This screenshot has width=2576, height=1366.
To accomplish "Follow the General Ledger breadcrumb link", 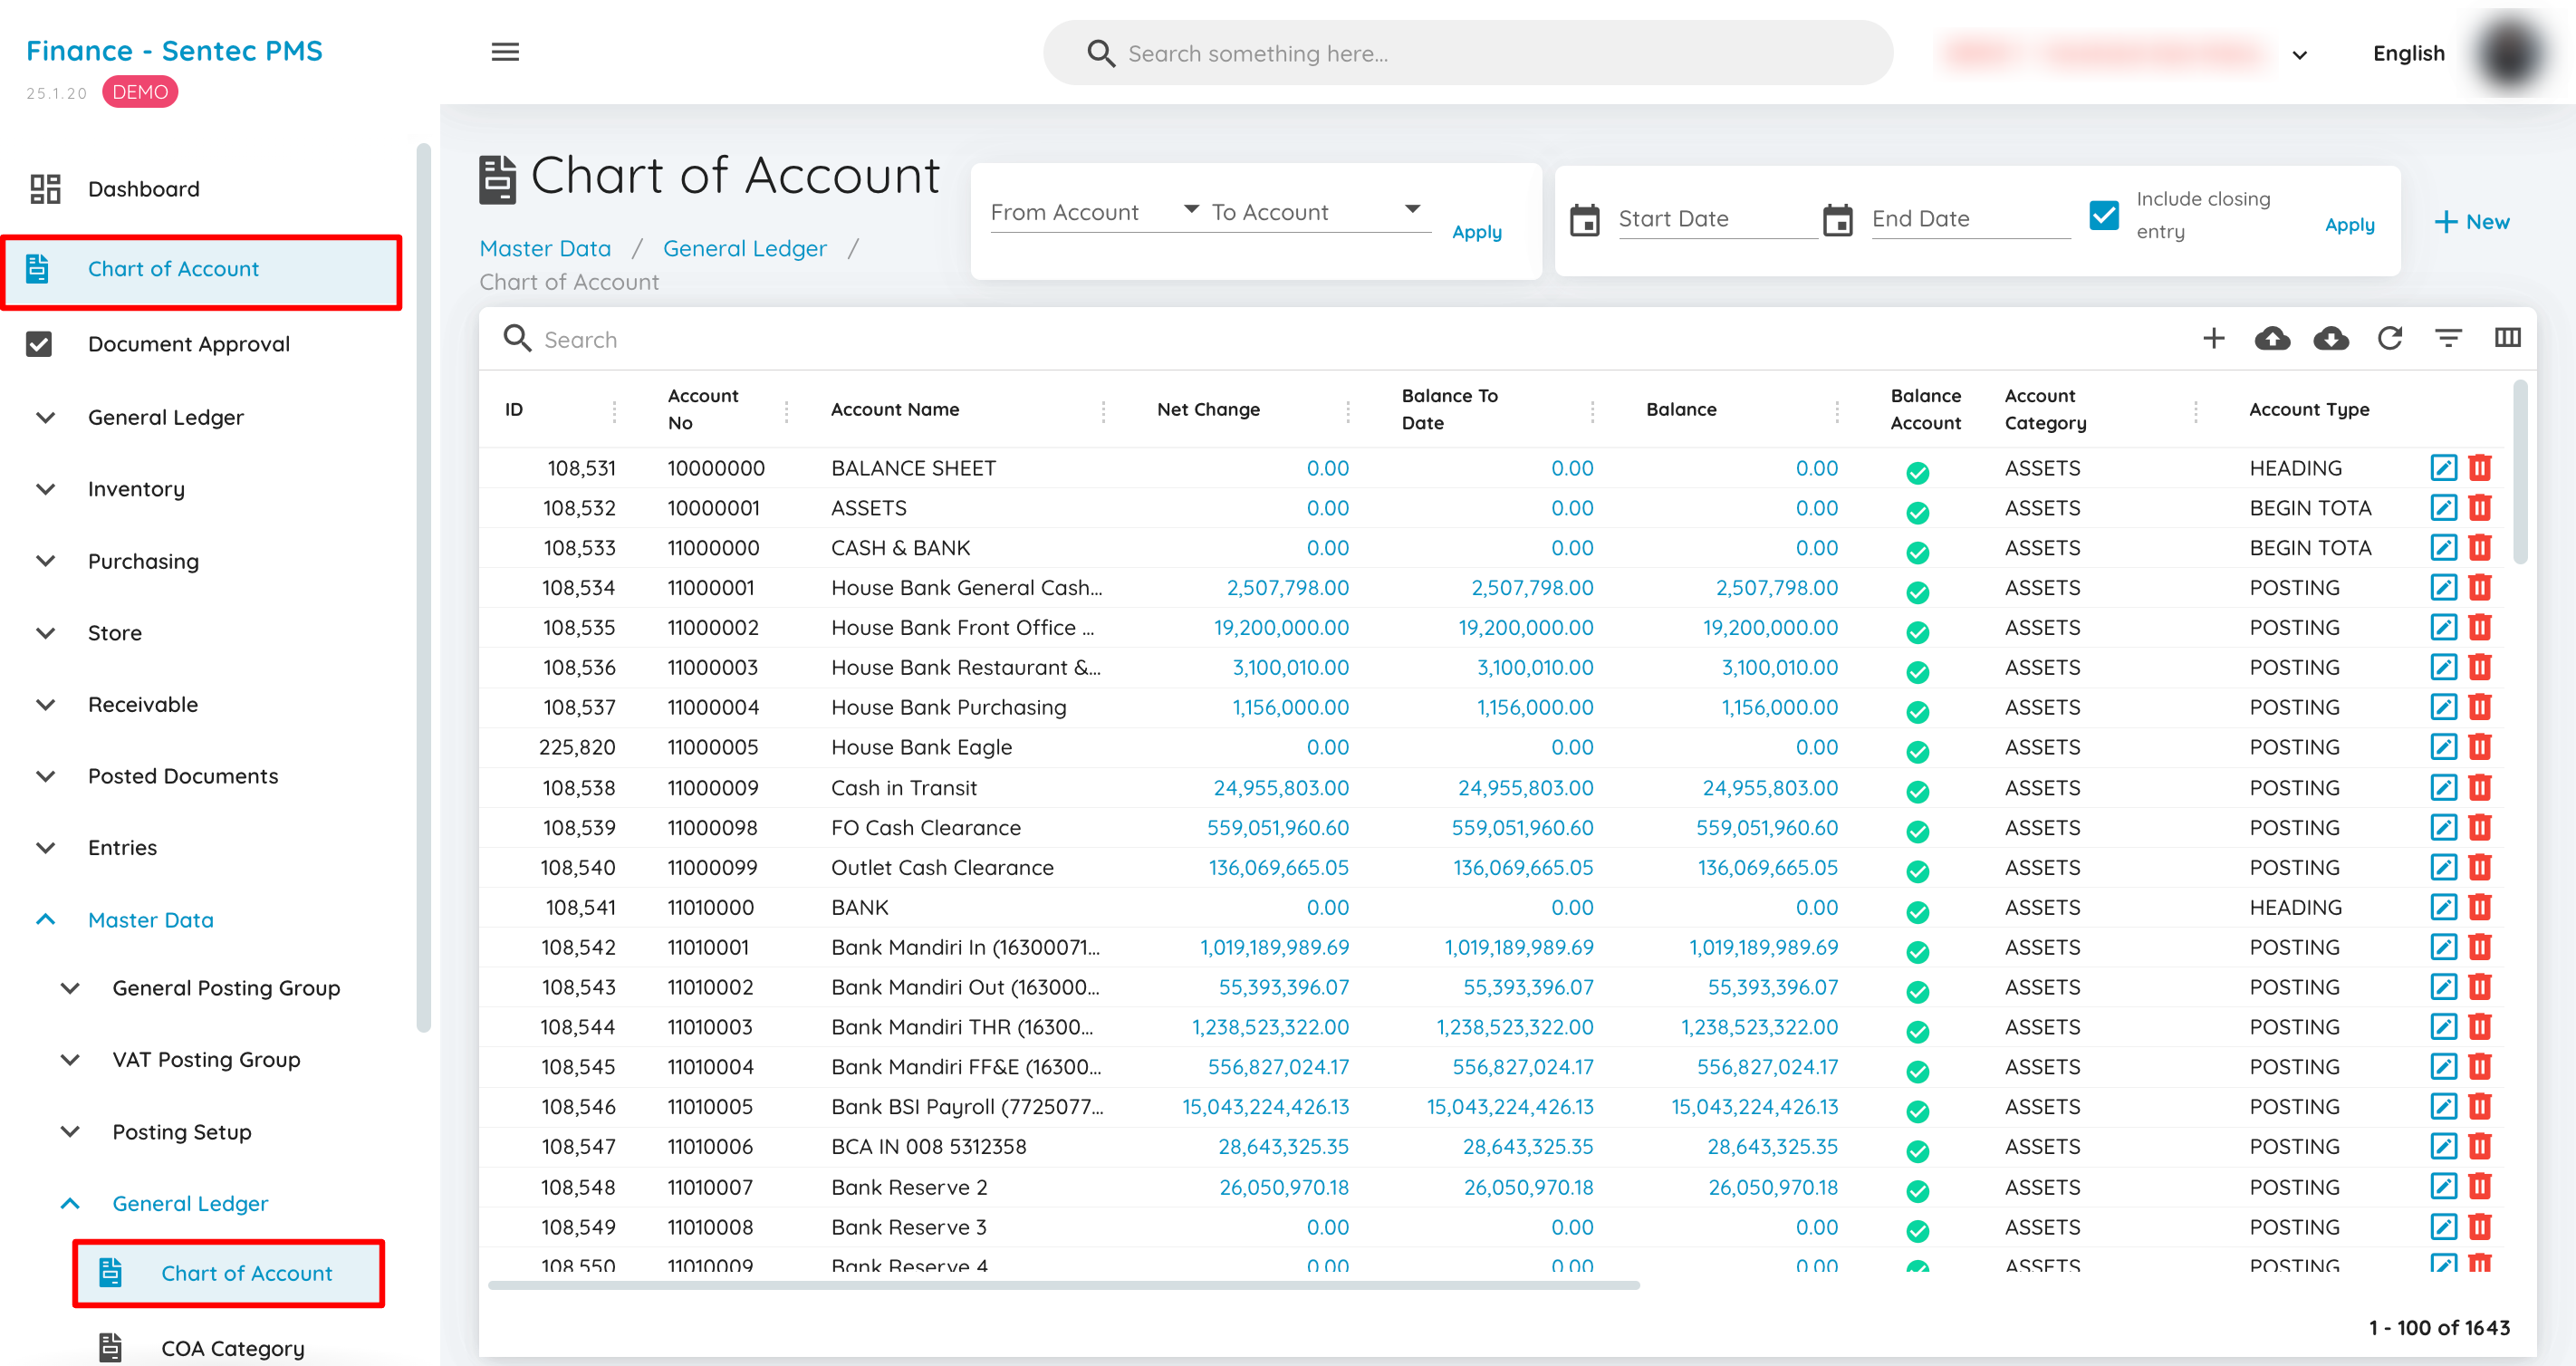I will (744, 248).
